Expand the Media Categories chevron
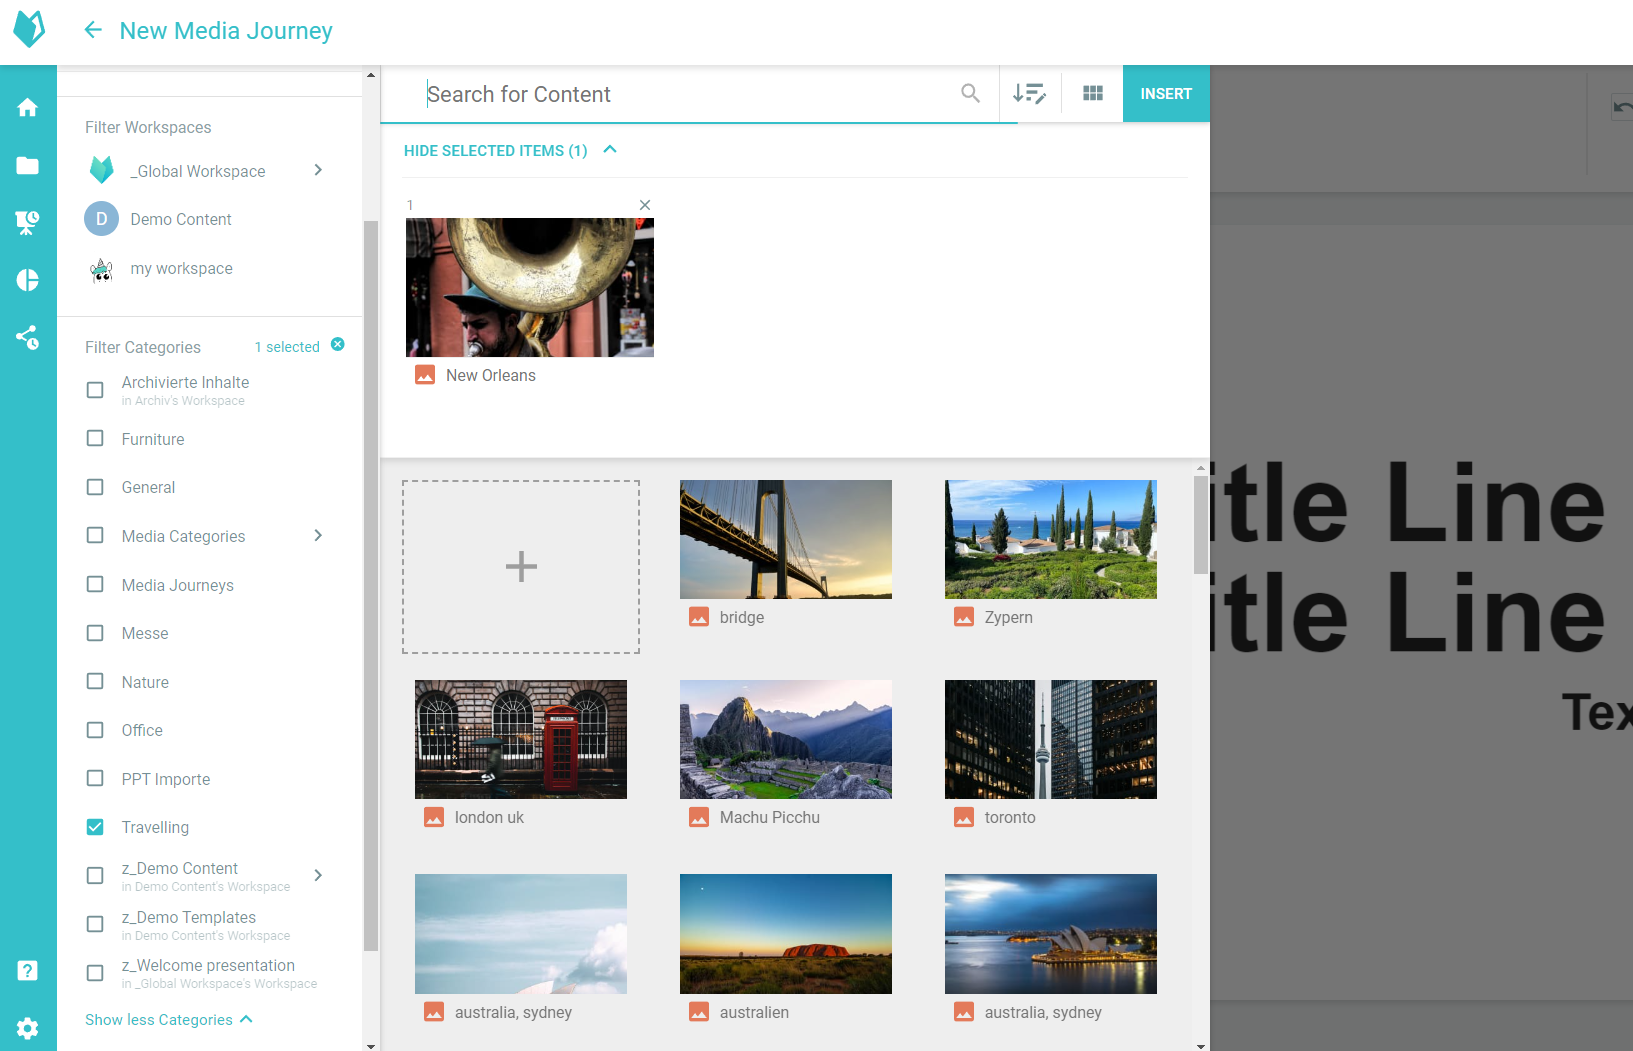The image size is (1633, 1051). [318, 536]
